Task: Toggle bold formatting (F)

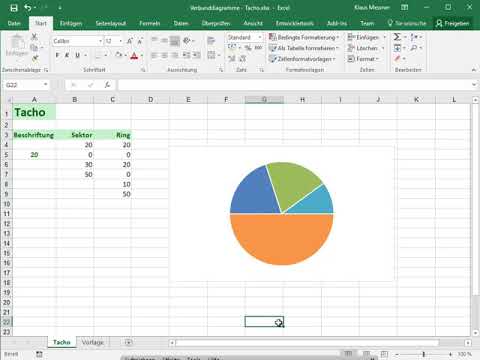Action: coord(57,55)
